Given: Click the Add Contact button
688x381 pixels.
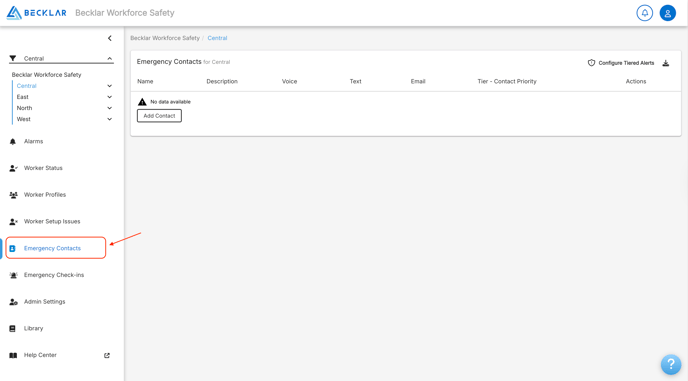Looking at the screenshot, I should coord(159,116).
